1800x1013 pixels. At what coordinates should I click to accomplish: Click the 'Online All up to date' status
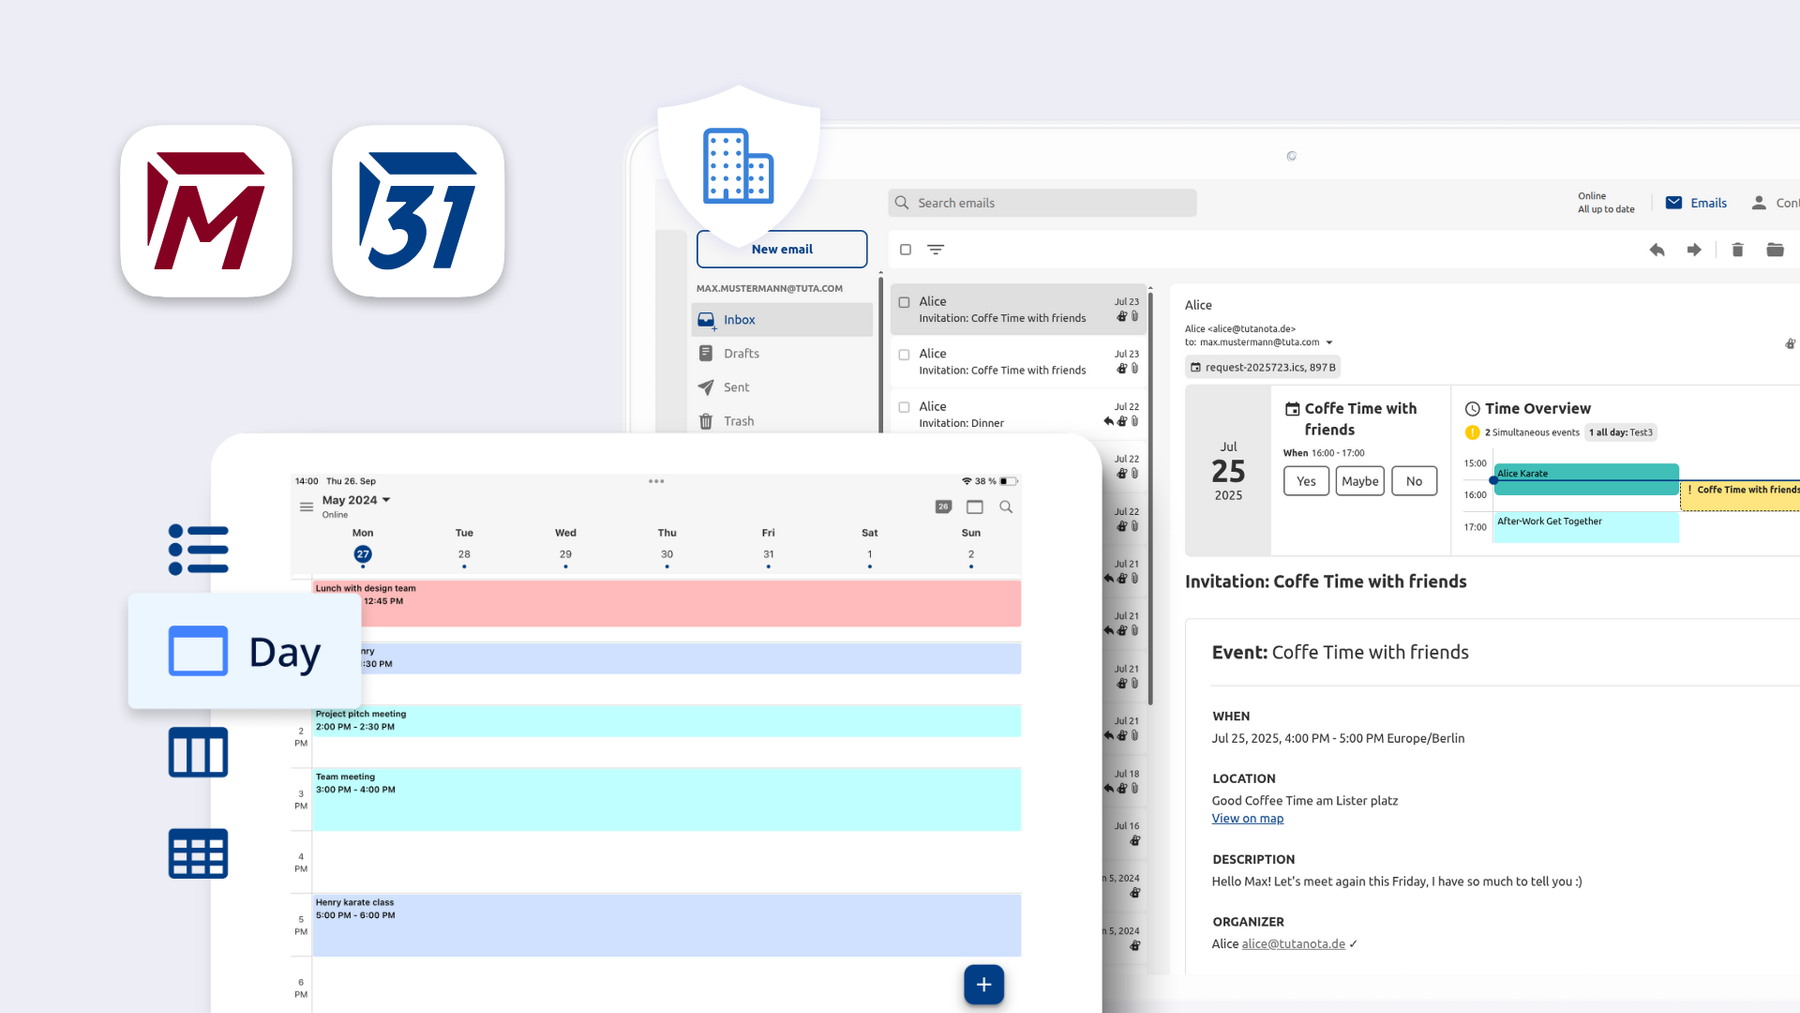(1606, 203)
